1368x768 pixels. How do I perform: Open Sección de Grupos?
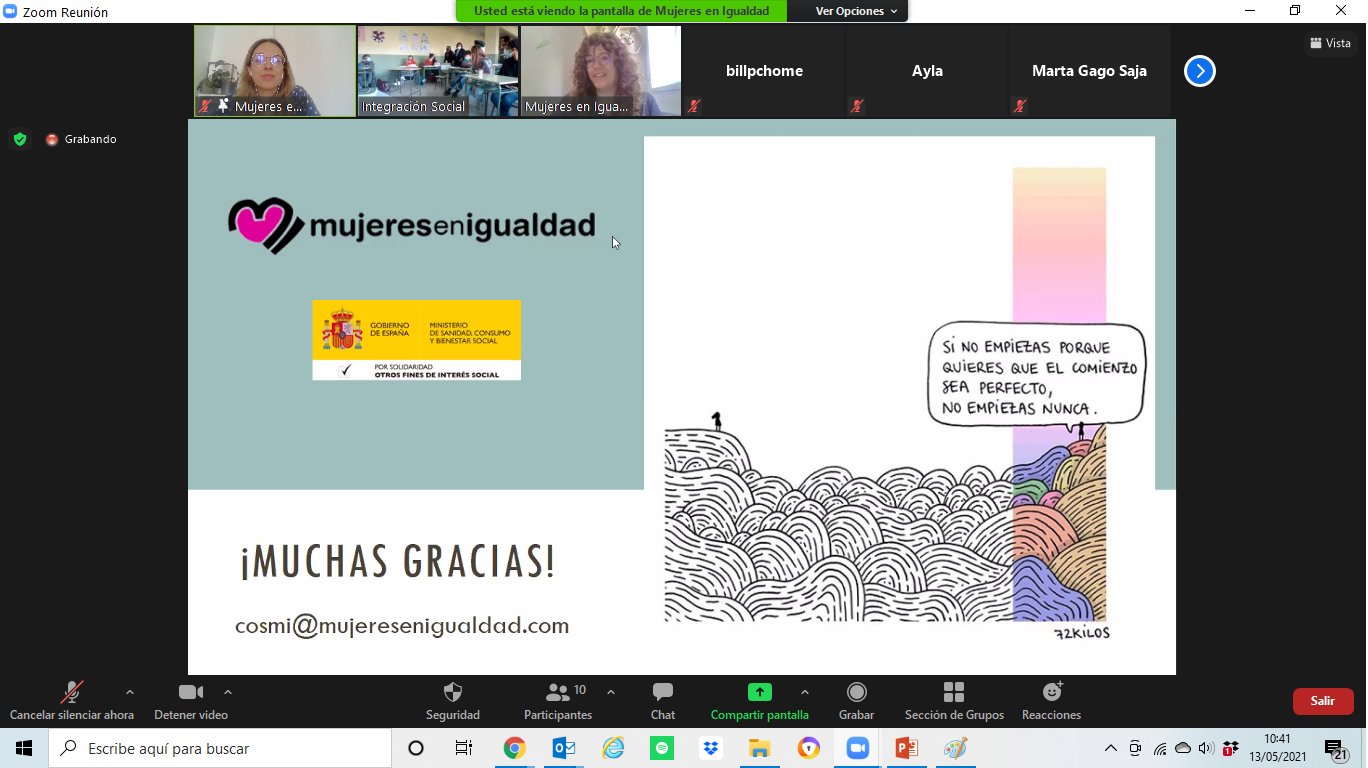click(954, 701)
